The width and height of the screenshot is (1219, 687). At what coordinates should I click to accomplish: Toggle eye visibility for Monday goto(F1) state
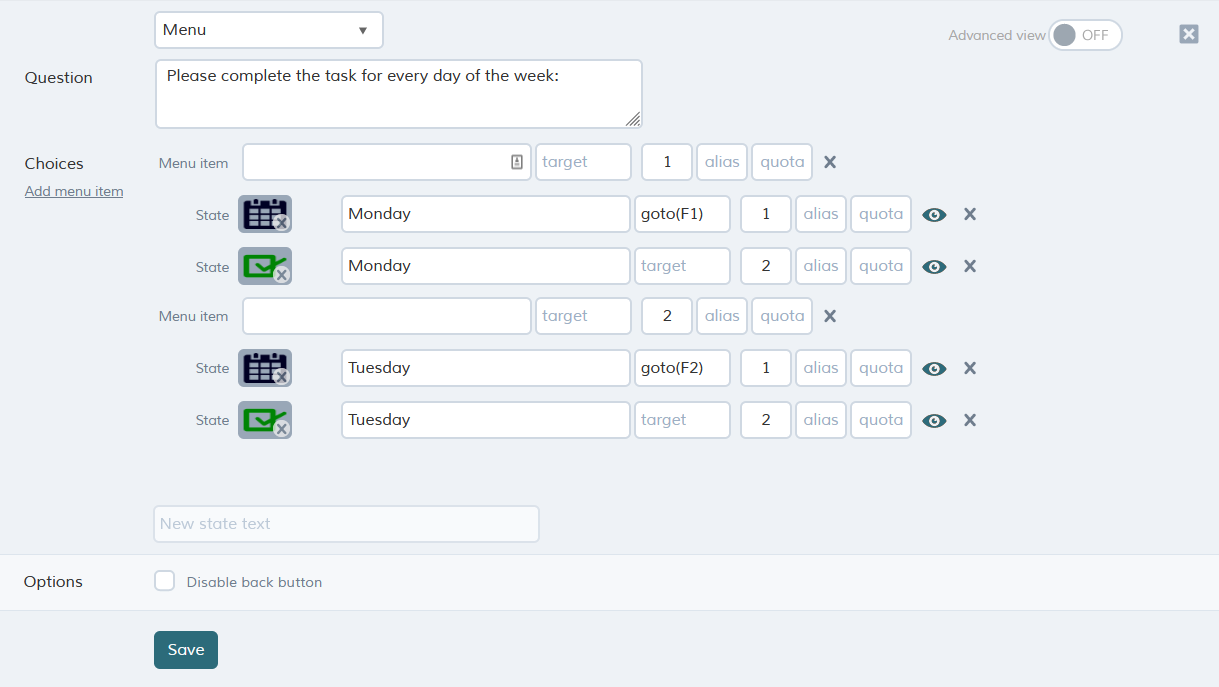(x=934, y=214)
